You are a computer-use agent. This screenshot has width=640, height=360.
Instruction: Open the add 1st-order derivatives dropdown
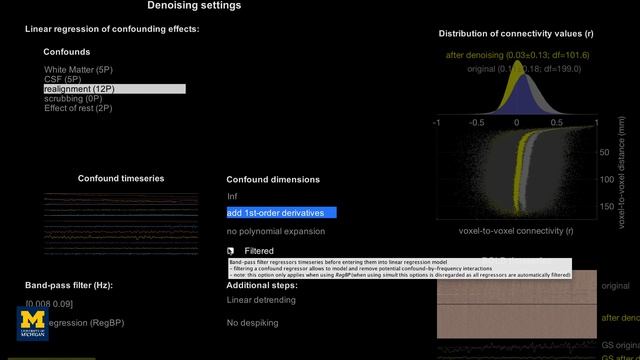(x=282, y=213)
